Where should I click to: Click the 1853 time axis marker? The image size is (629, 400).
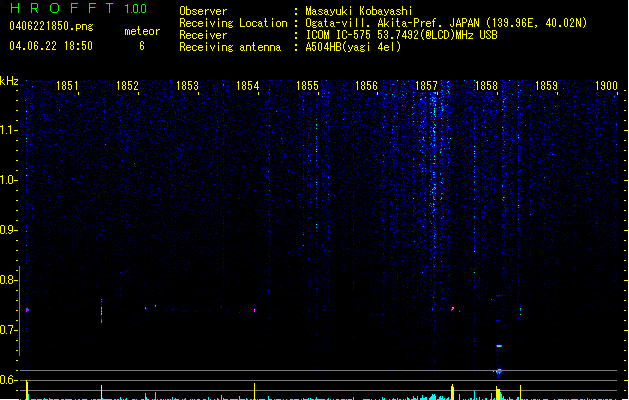pos(187,86)
